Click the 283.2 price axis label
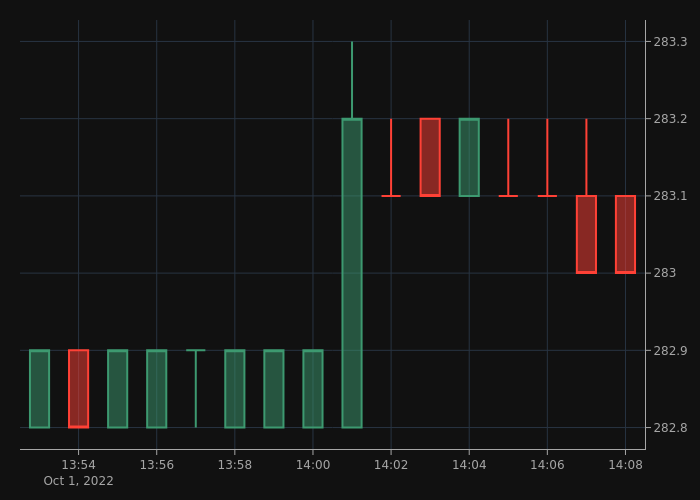700x500 pixels. [671, 119]
